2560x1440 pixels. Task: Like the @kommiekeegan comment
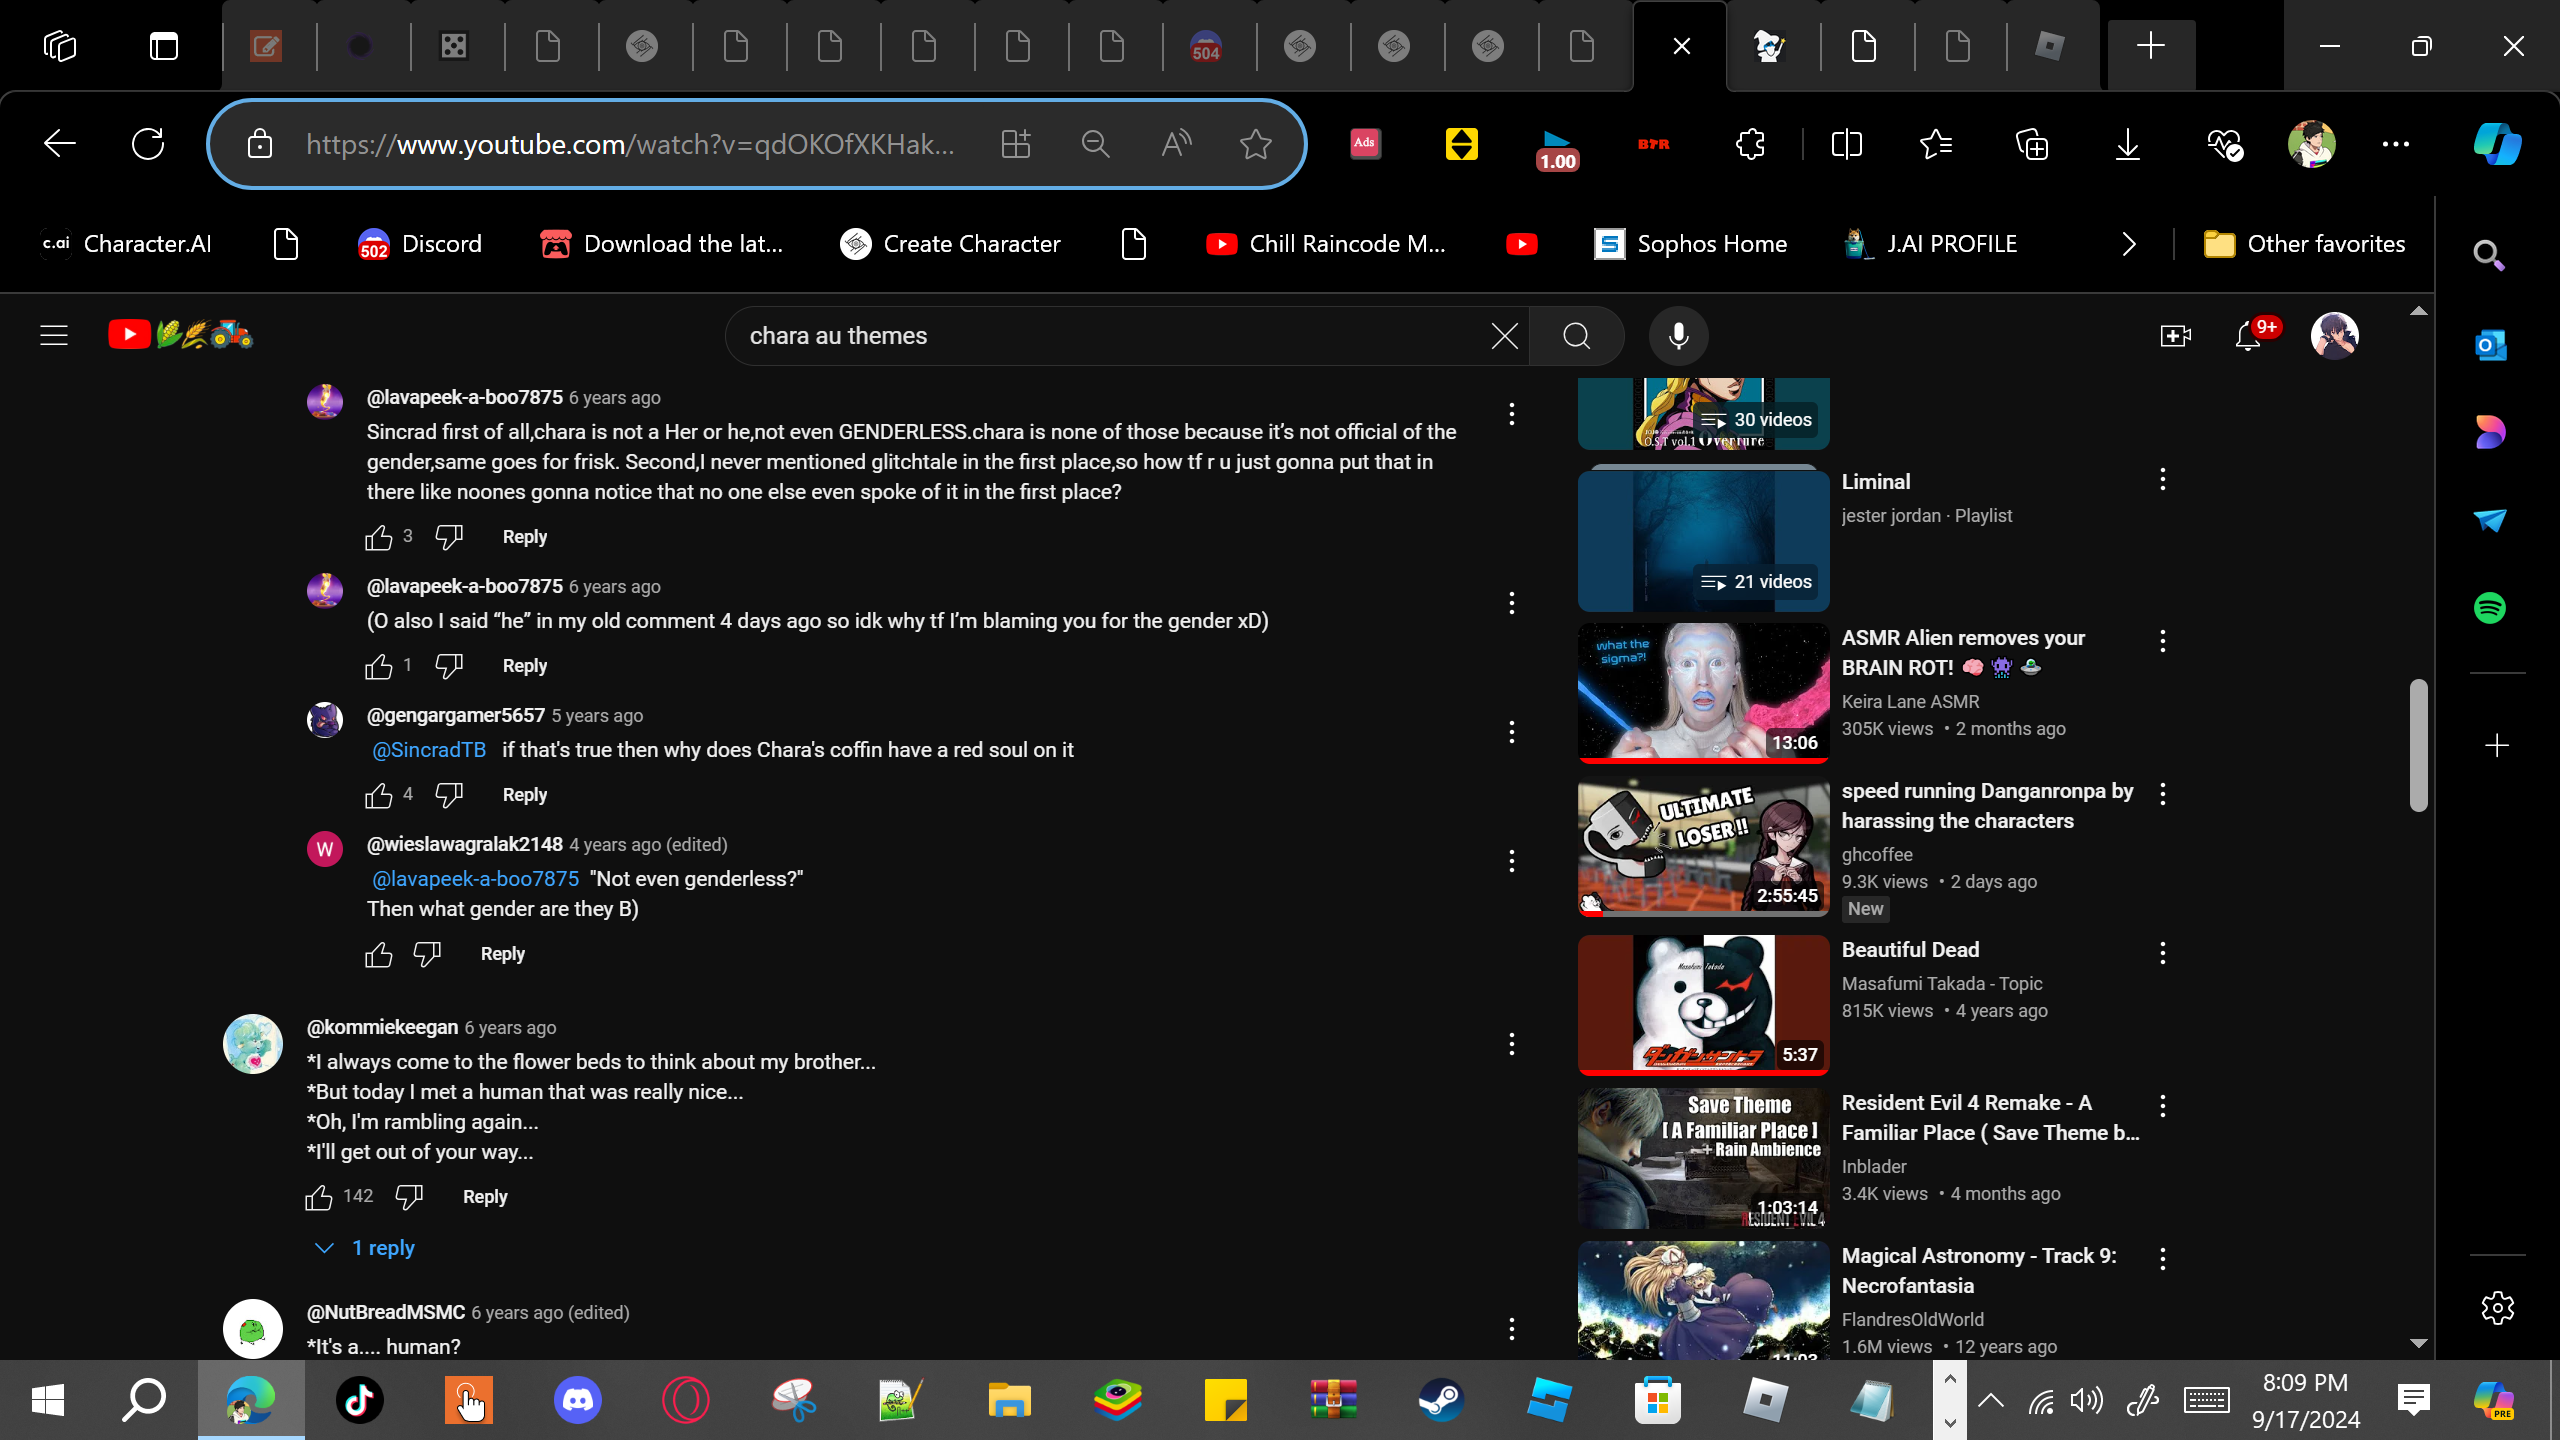[319, 1197]
